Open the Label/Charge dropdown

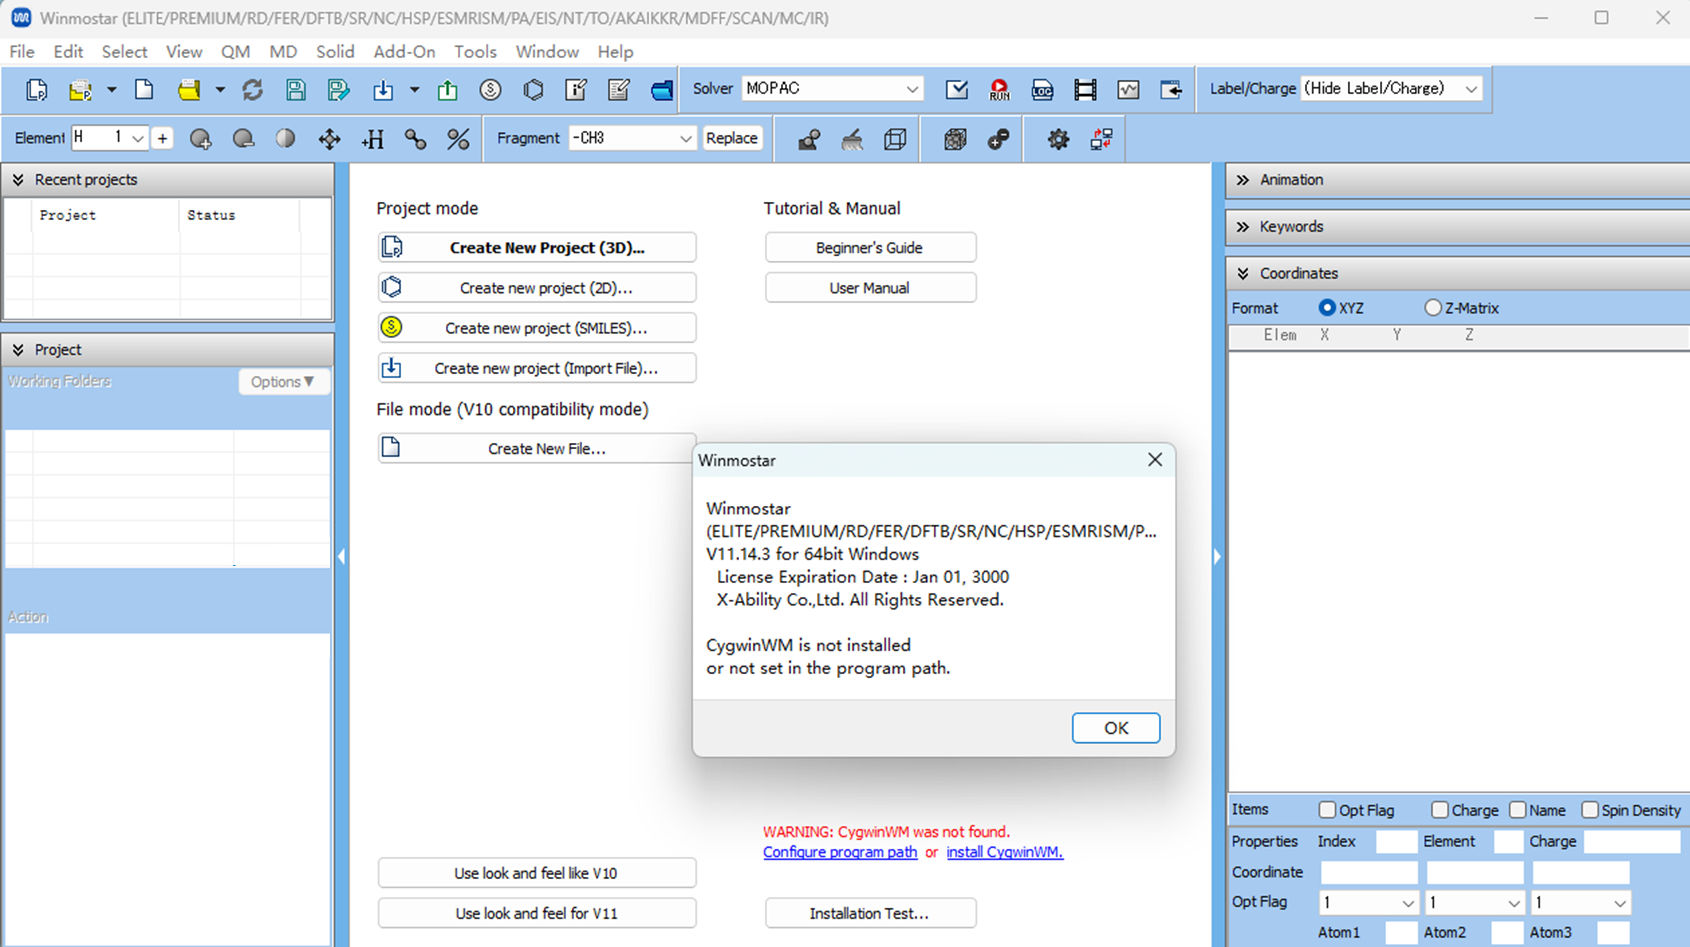pyautogui.click(x=1391, y=89)
